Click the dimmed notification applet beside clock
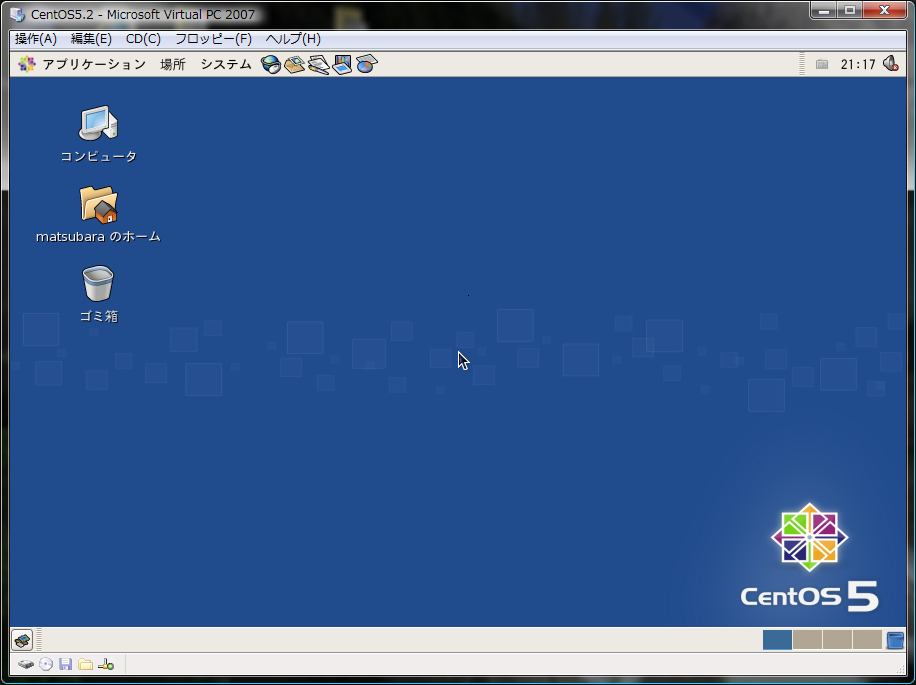916x685 pixels. pos(822,64)
